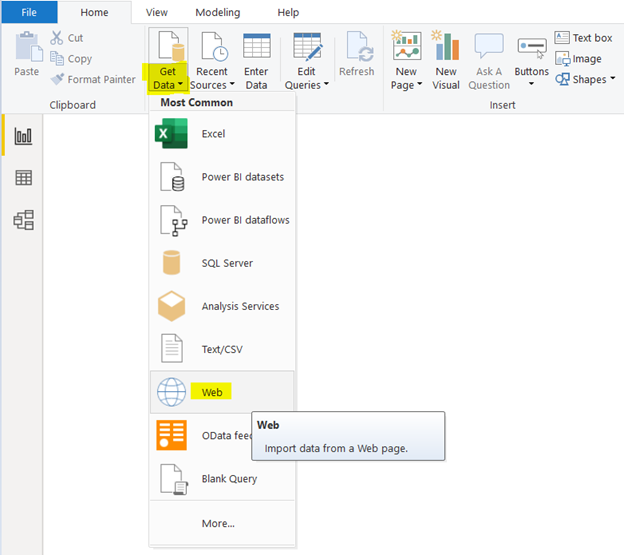
Task: Switch to the Home ribbon tab
Action: click(x=94, y=12)
